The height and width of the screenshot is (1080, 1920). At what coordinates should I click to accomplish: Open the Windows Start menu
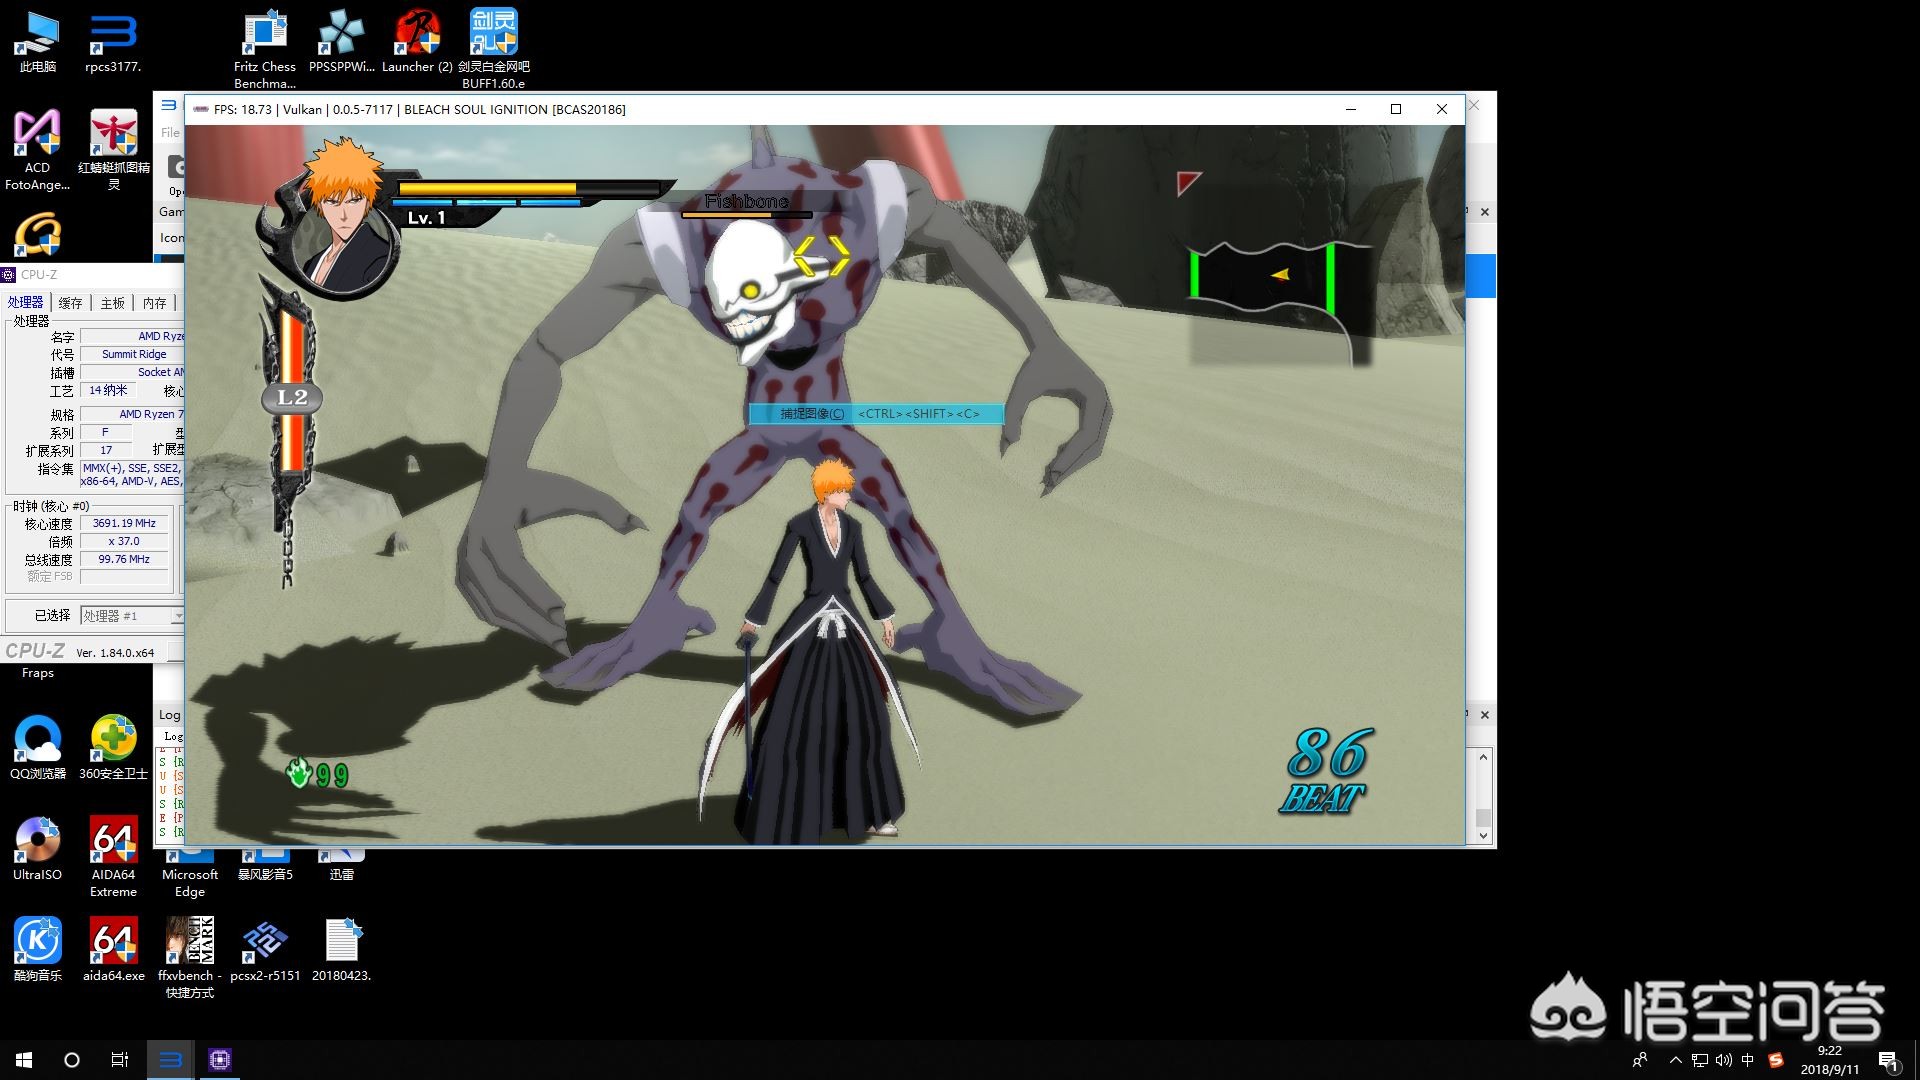(24, 1060)
